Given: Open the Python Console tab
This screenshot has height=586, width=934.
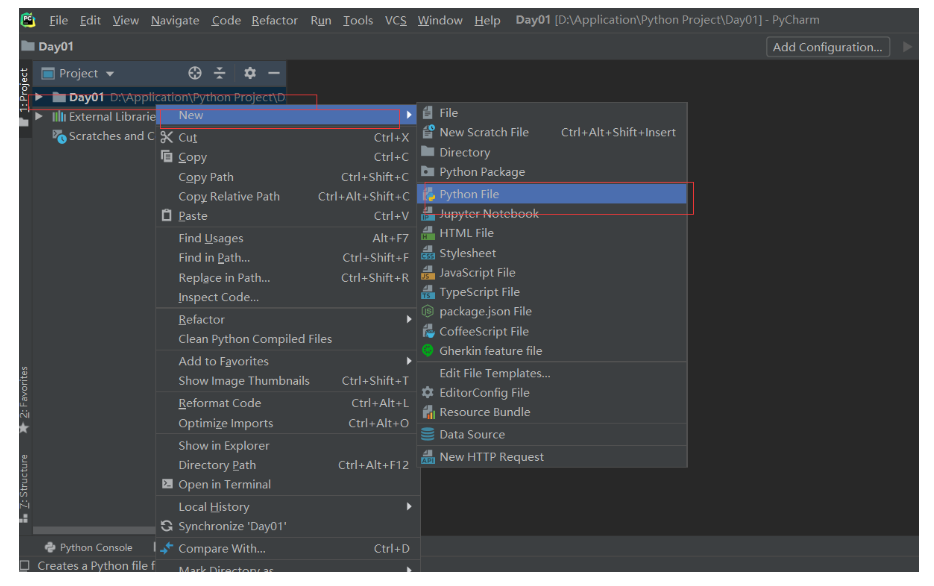Looking at the screenshot, I should point(89,547).
